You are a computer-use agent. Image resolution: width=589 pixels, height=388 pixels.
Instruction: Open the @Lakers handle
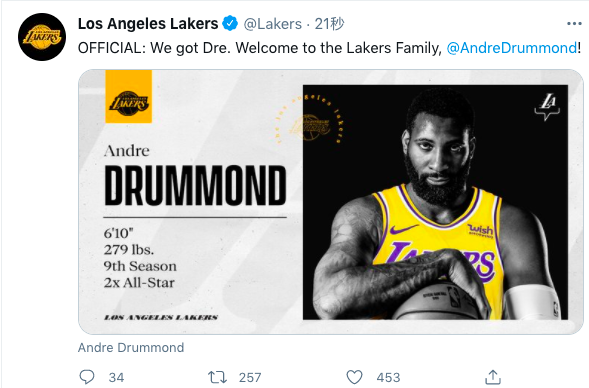[273, 24]
